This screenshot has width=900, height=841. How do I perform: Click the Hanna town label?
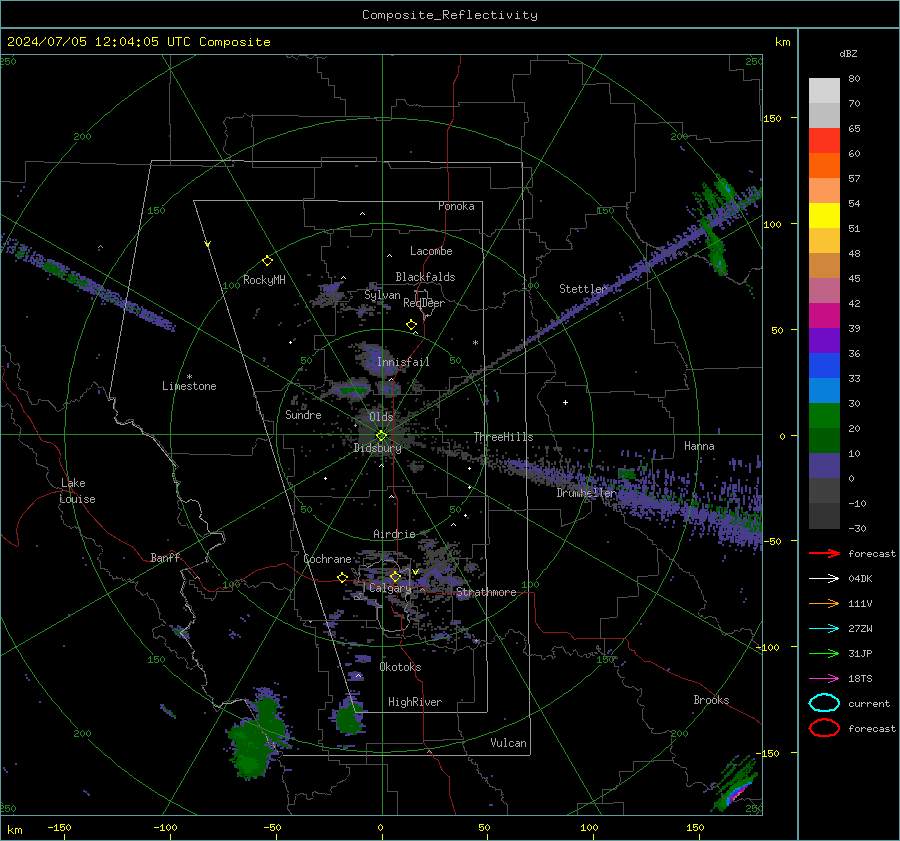click(699, 446)
